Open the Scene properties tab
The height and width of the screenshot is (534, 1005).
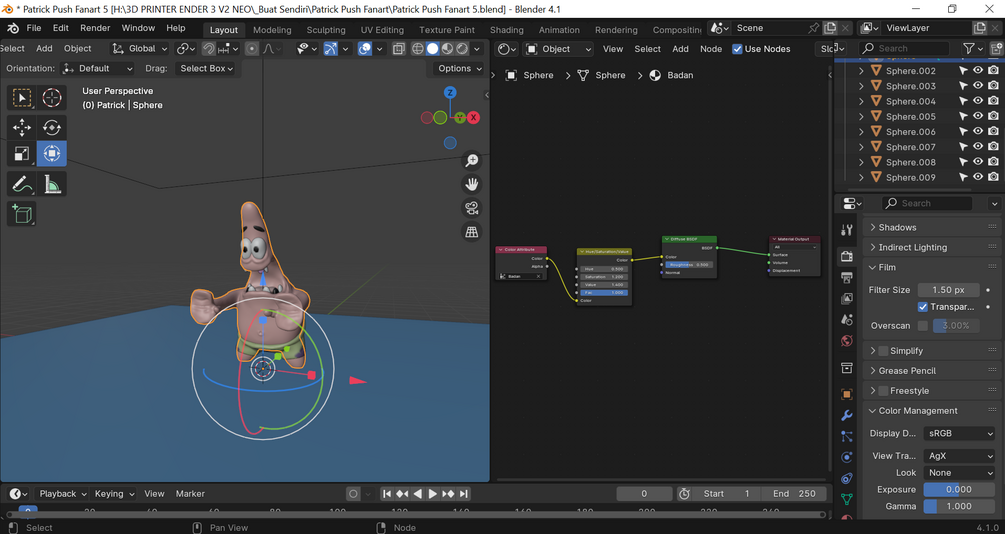coord(847,320)
